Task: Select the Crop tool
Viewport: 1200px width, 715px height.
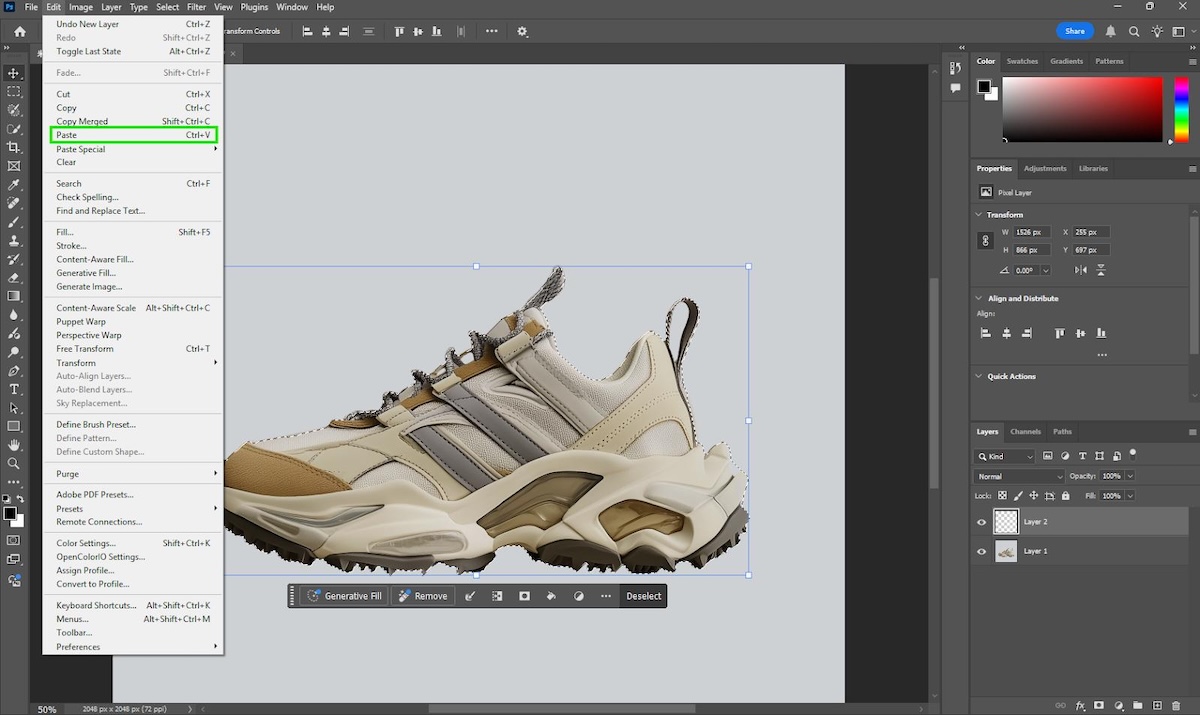Action: coord(14,147)
